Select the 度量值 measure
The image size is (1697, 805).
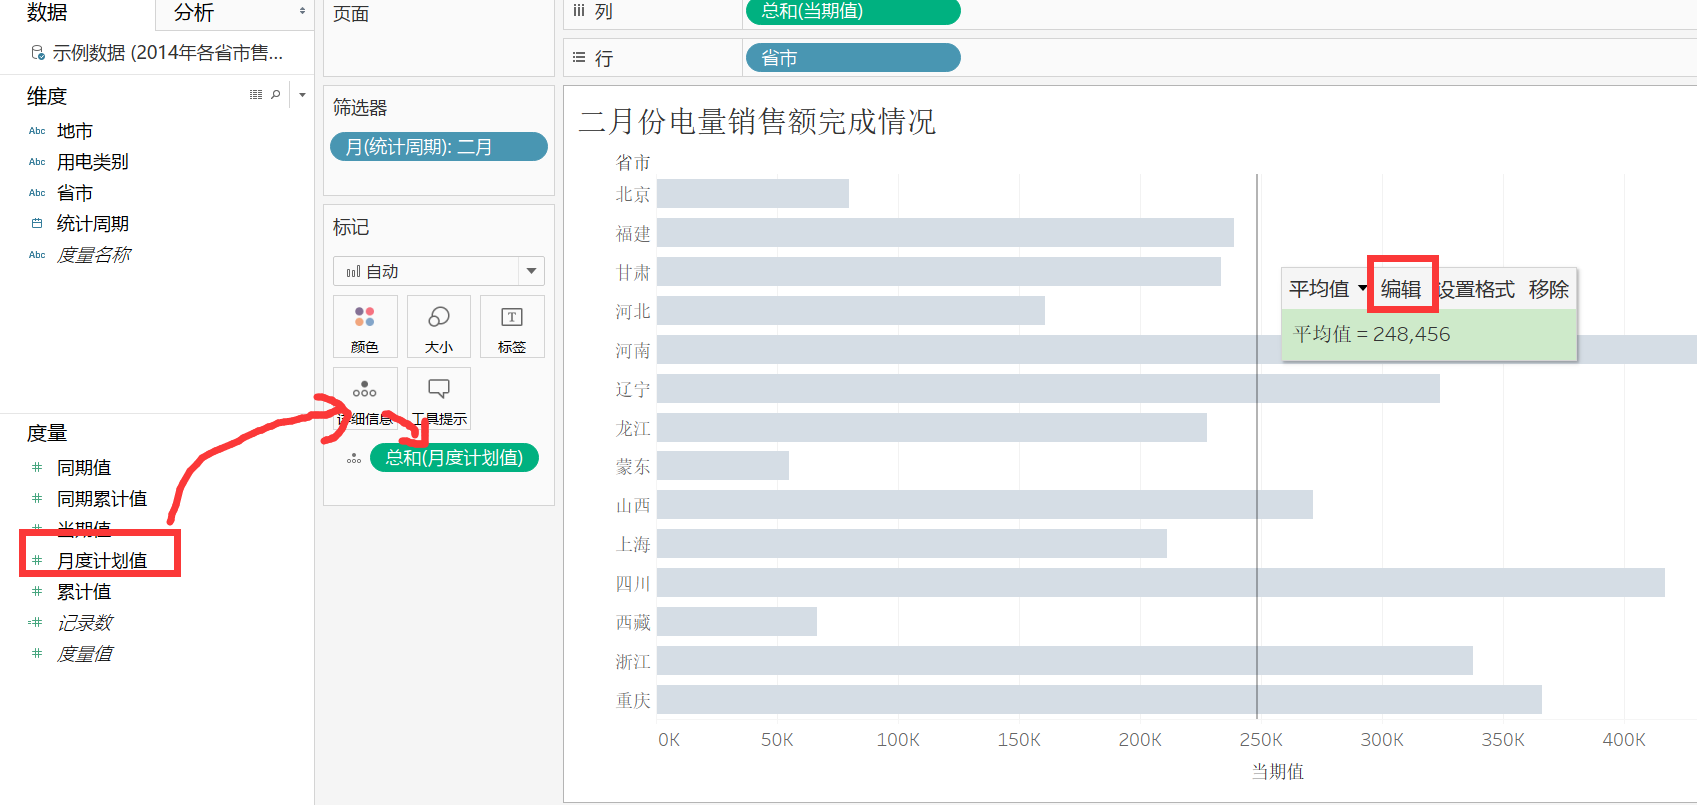[x=85, y=653]
